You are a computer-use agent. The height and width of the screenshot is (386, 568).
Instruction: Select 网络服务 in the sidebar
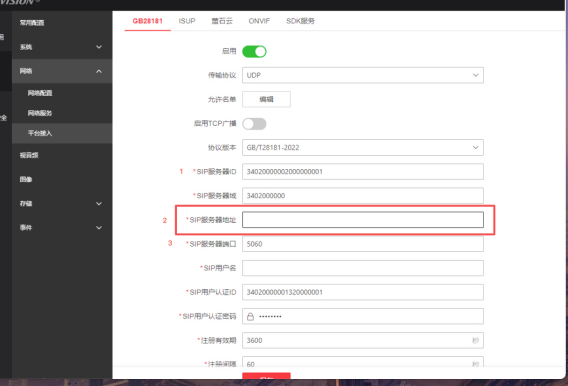pos(62,113)
